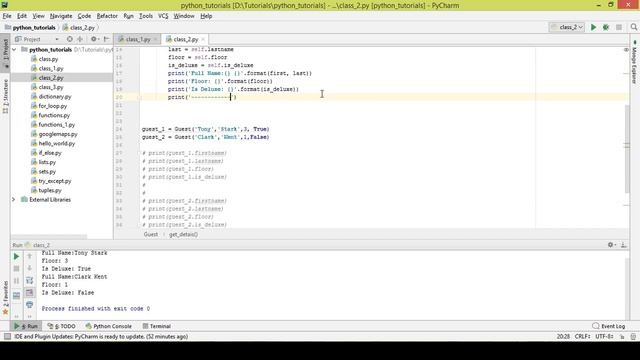Click up arrow in Run panel toolbar
This screenshot has width=640, height=360.
click(x=29, y=256)
